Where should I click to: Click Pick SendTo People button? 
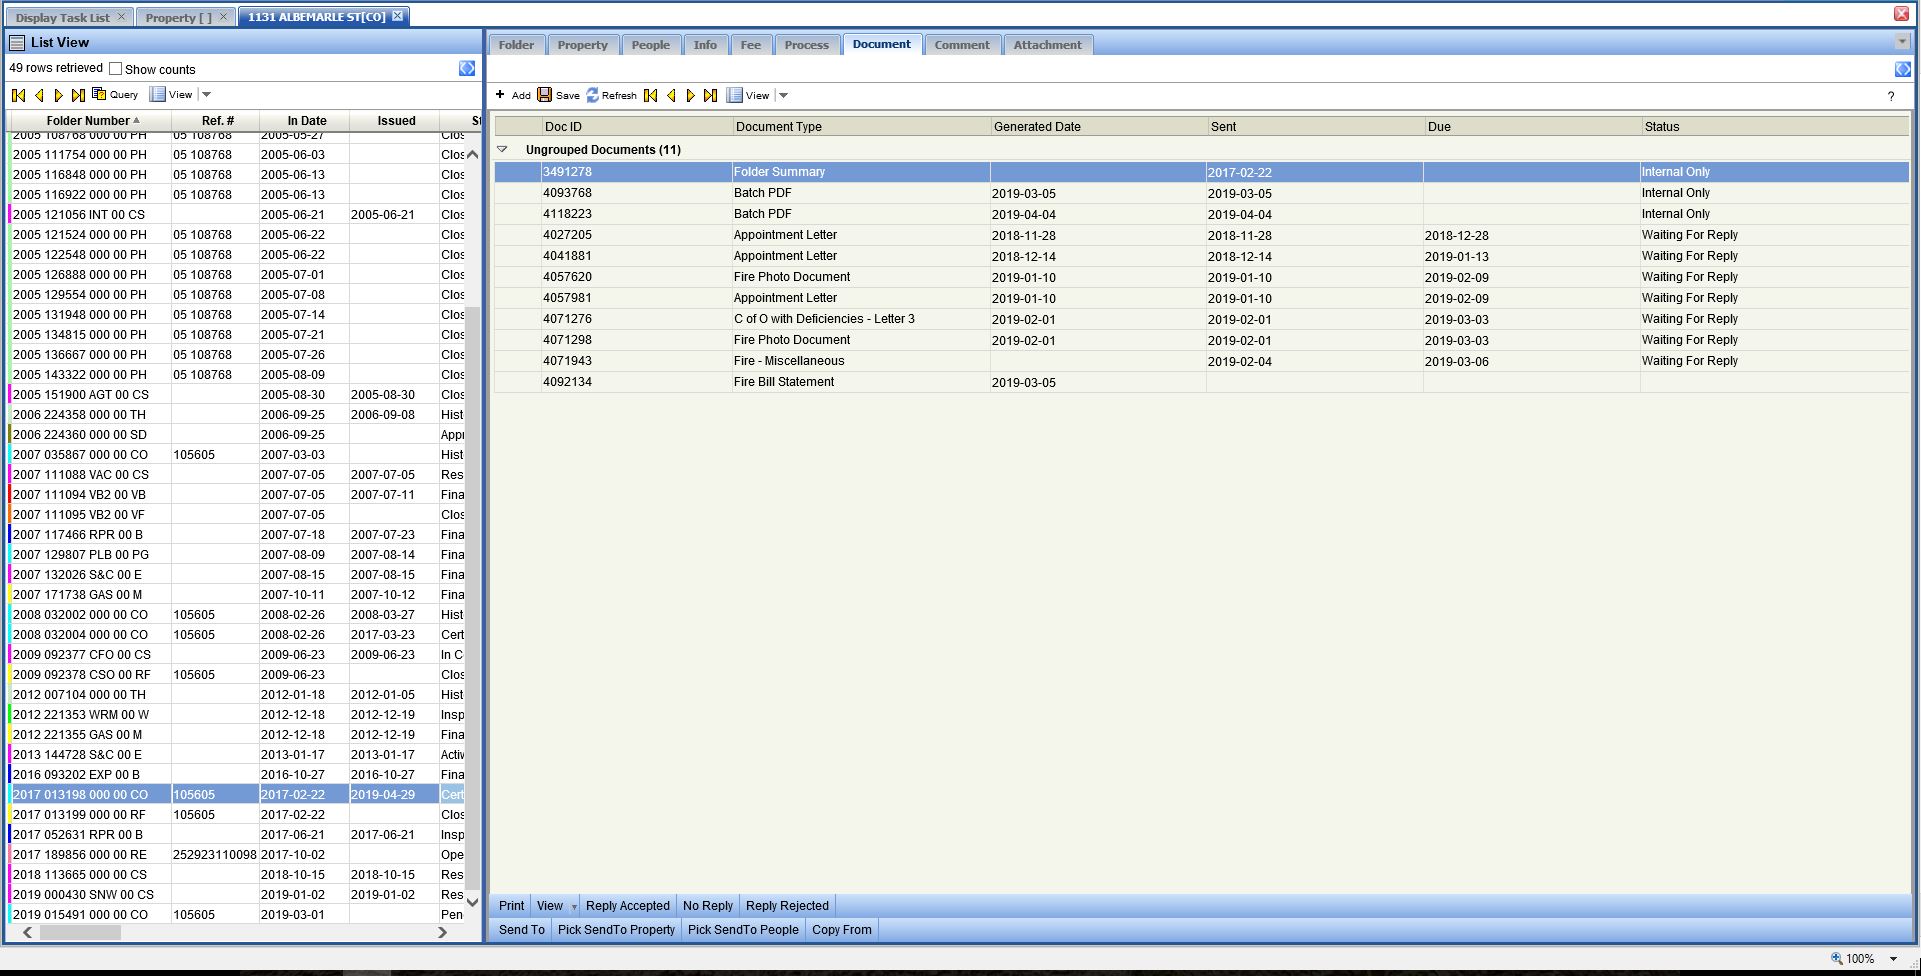[x=743, y=930]
